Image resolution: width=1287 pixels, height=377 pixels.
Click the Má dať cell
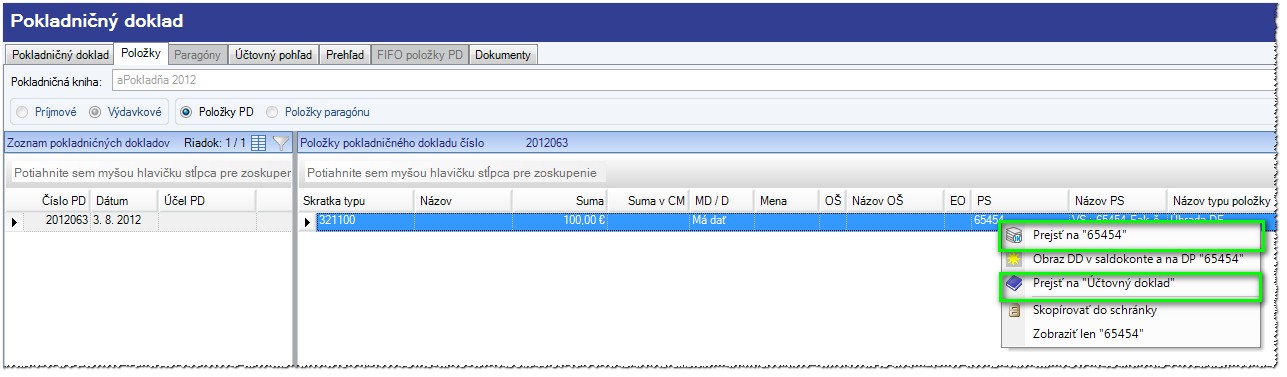pyautogui.click(x=722, y=220)
